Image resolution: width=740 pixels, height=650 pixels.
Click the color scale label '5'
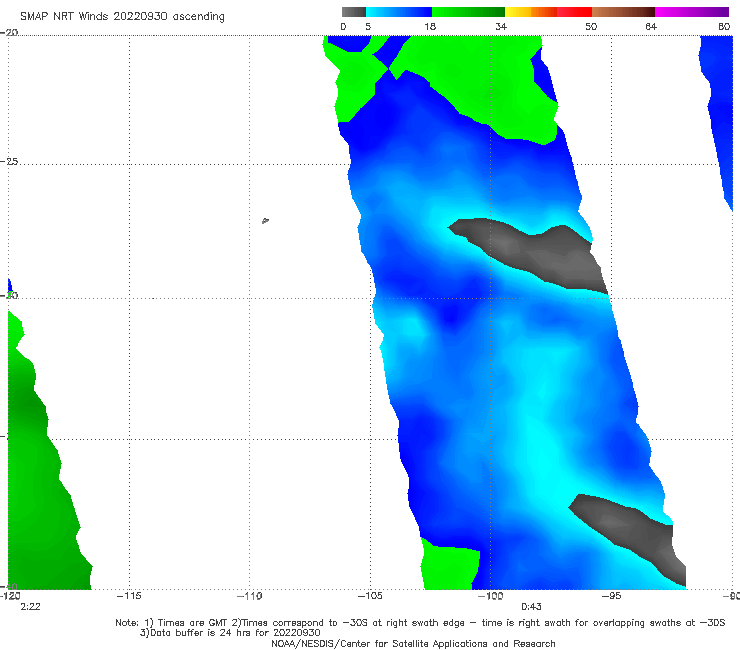tap(368, 26)
